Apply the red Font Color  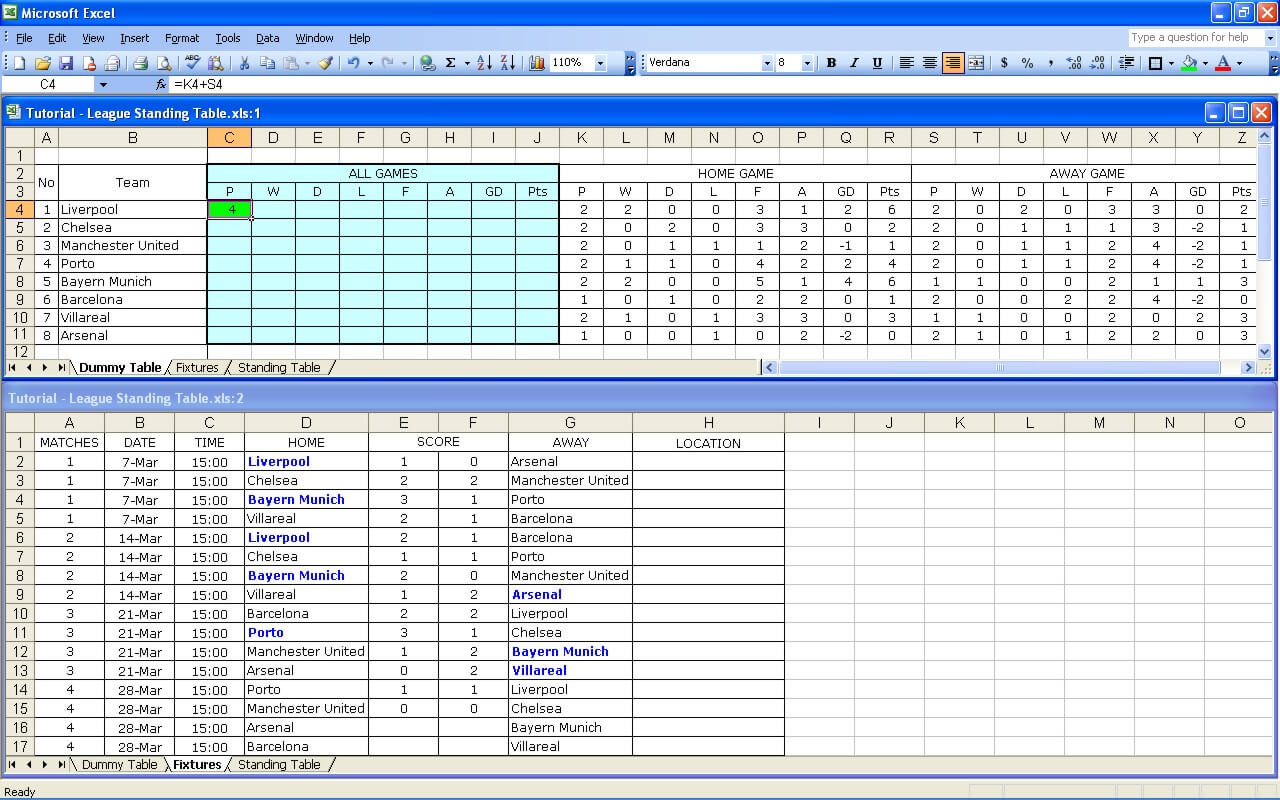point(1223,63)
